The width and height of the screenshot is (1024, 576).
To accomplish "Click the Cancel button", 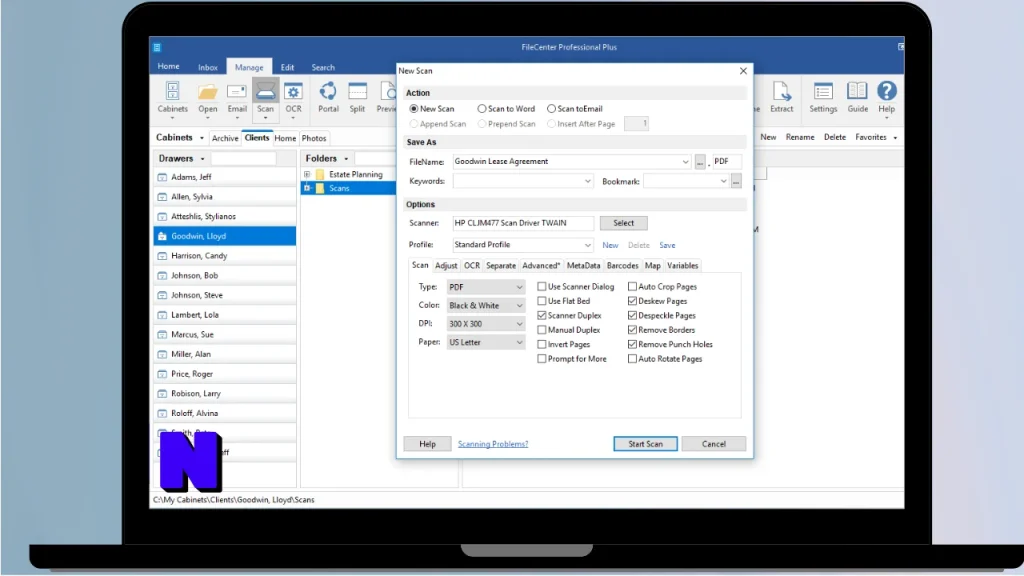I will [x=713, y=444].
